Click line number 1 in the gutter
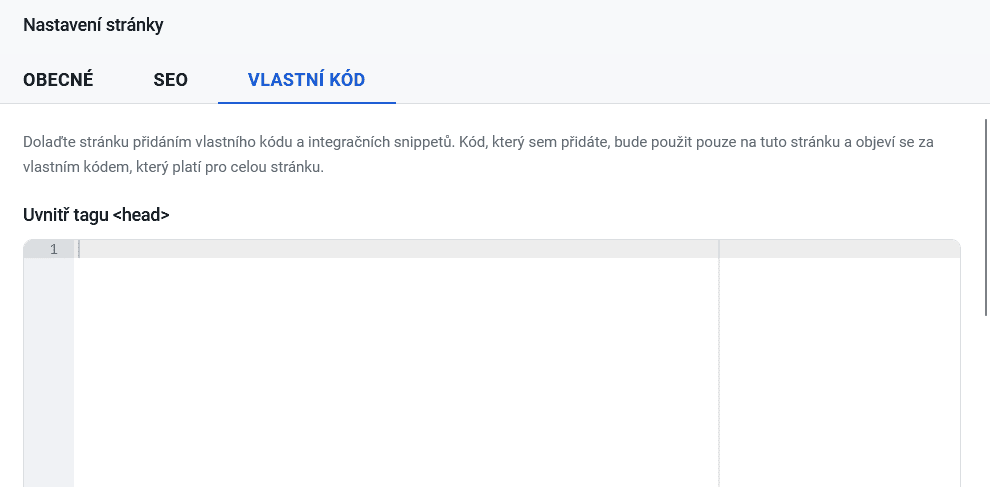Screen dimensions: 990x487 pyautogui.click(x=54, y=250)
